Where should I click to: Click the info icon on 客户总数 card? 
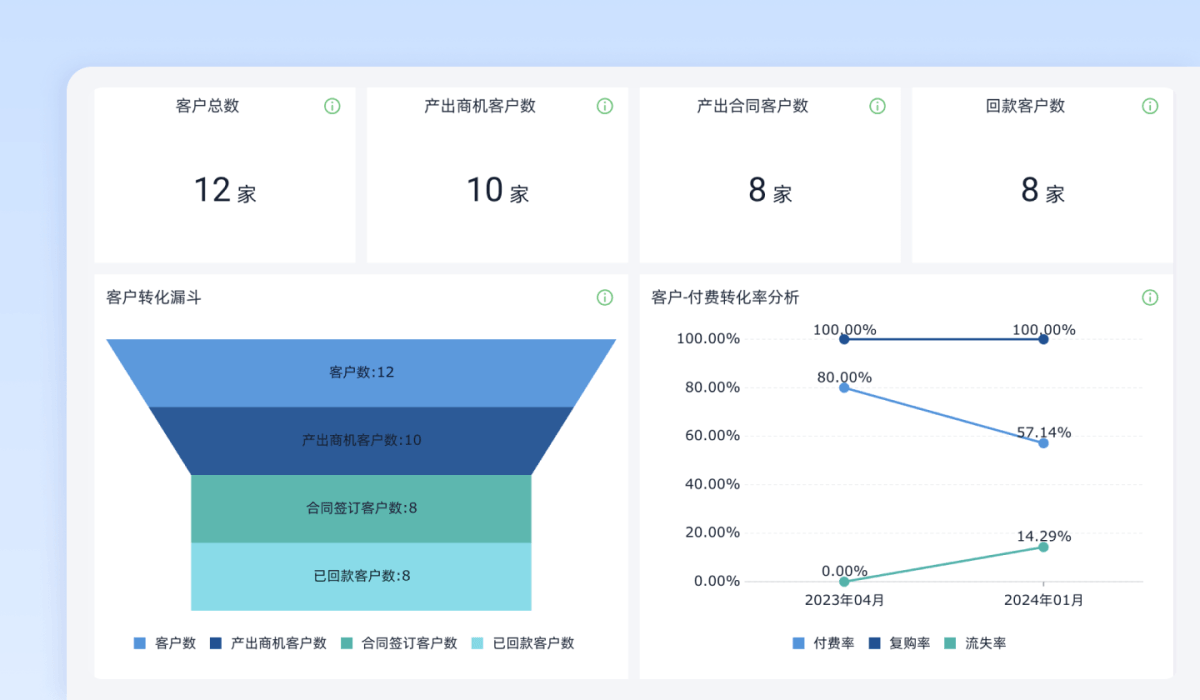332,106
